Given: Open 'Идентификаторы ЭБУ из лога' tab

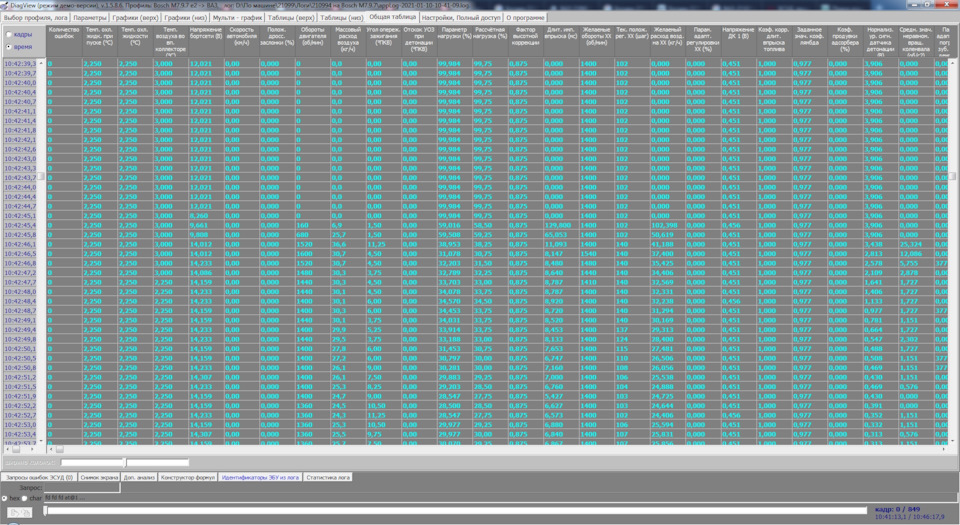Looking at the screenshot, I should coord(260,477).
